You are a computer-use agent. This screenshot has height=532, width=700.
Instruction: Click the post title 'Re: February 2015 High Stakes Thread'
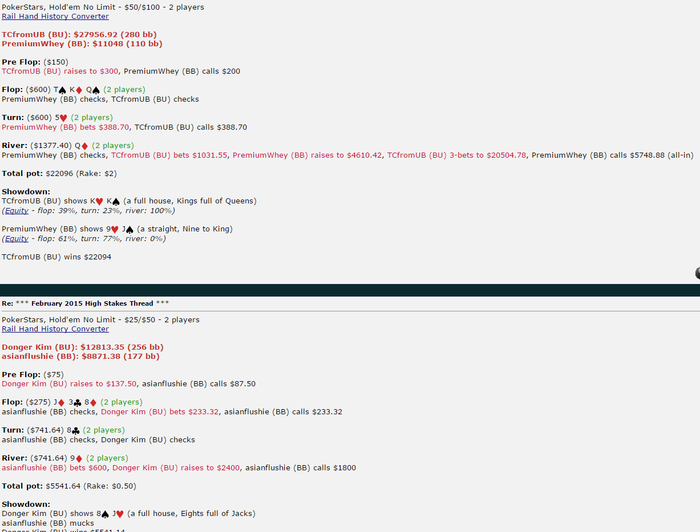pyautogui.click(x=85, y=303)
